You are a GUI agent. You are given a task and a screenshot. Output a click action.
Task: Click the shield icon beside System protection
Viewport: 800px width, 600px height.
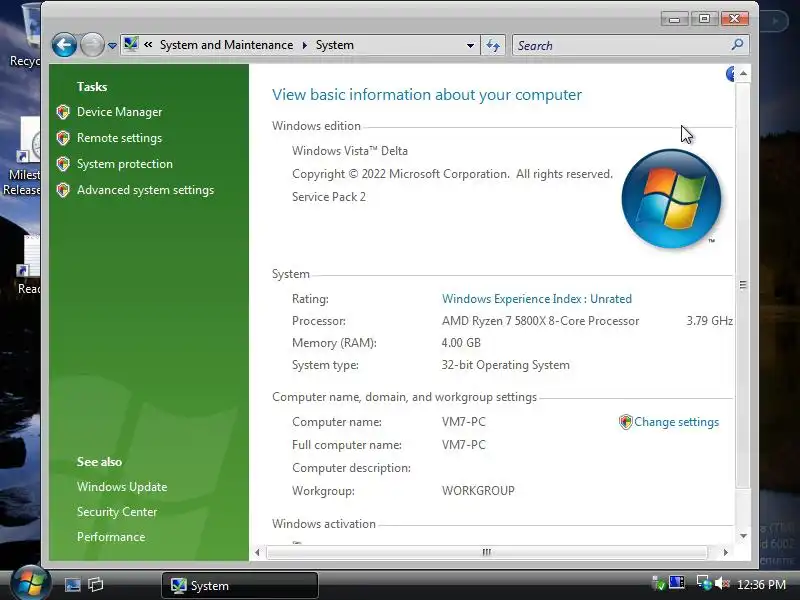tap(63, 164)
